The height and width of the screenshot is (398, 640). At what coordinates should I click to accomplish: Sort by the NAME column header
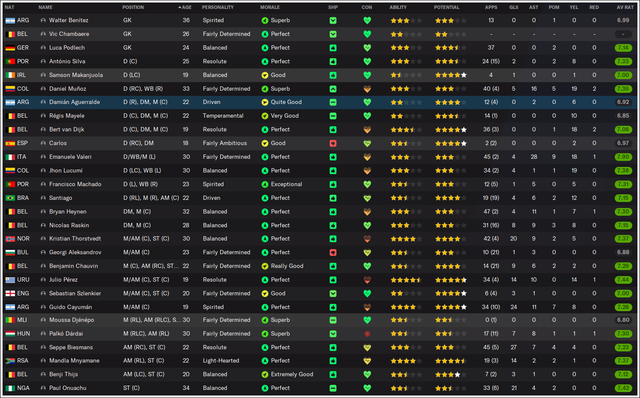pyautogui.click(x=44, y=7)
